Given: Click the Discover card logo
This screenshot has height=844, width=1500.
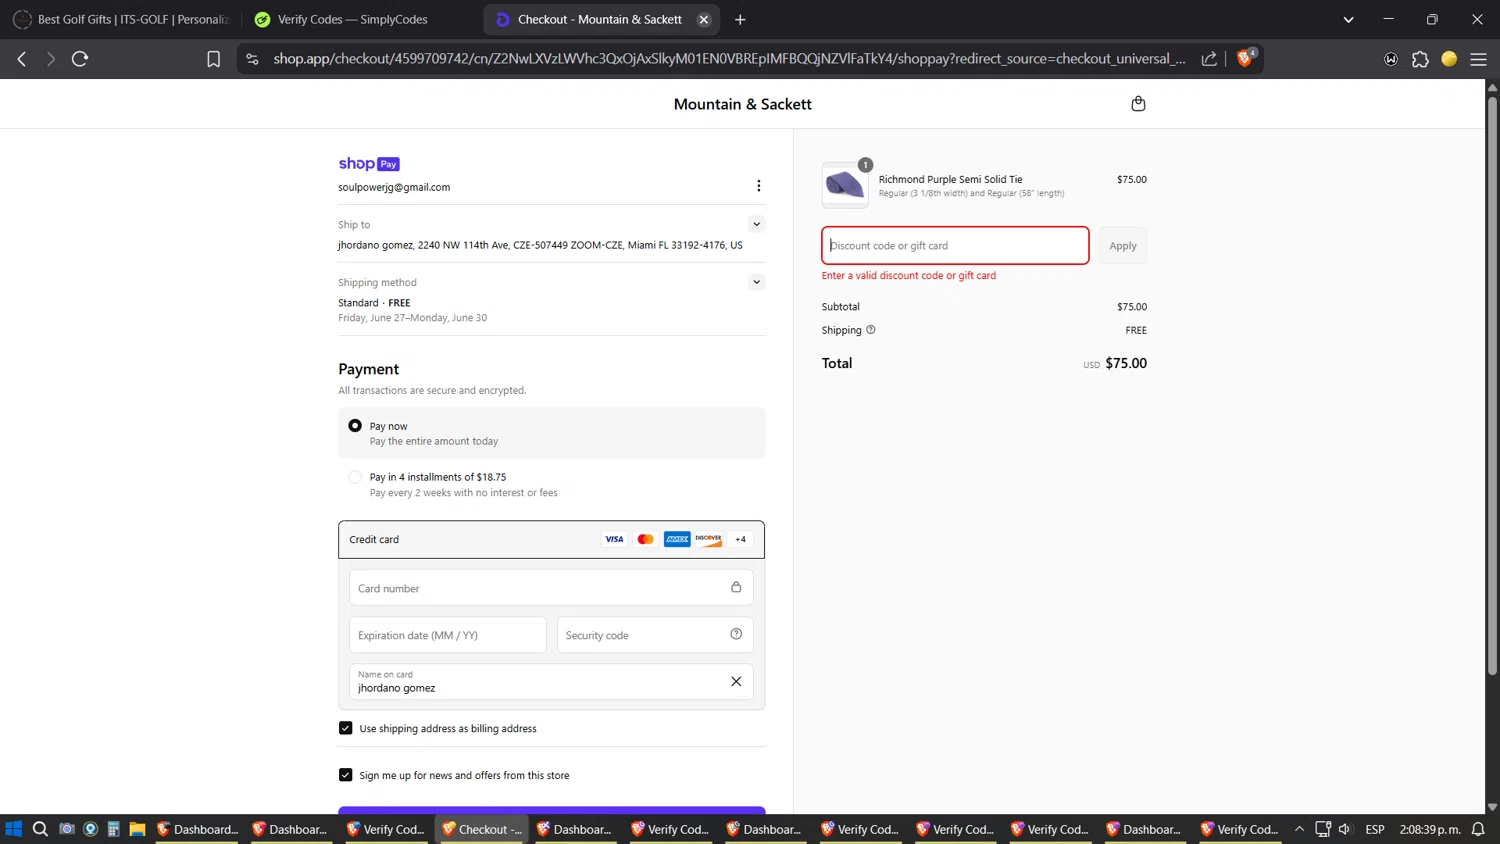Looking at the screenshot, I should 709,539.
